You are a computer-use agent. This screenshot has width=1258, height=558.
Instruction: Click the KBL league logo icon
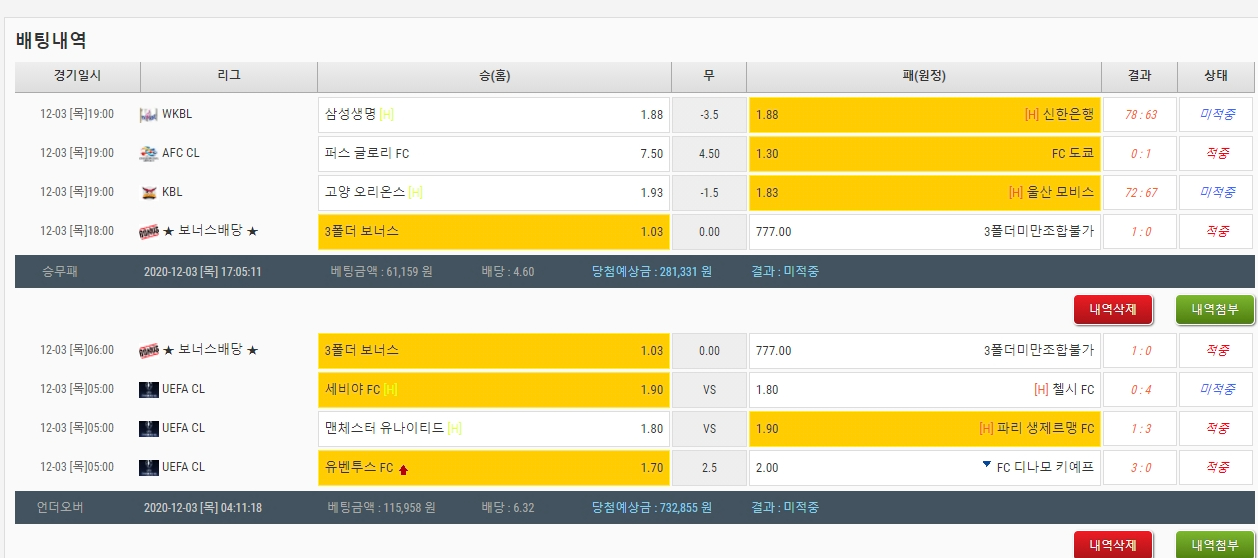149,192
